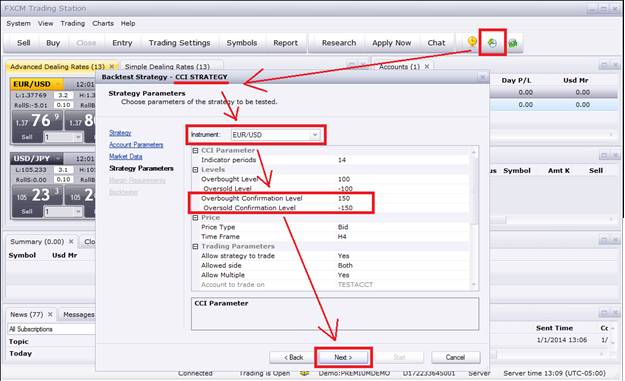Click Apply Now in the toolbar
This screenshot has height=381, width=625.
tap(391, 43)
